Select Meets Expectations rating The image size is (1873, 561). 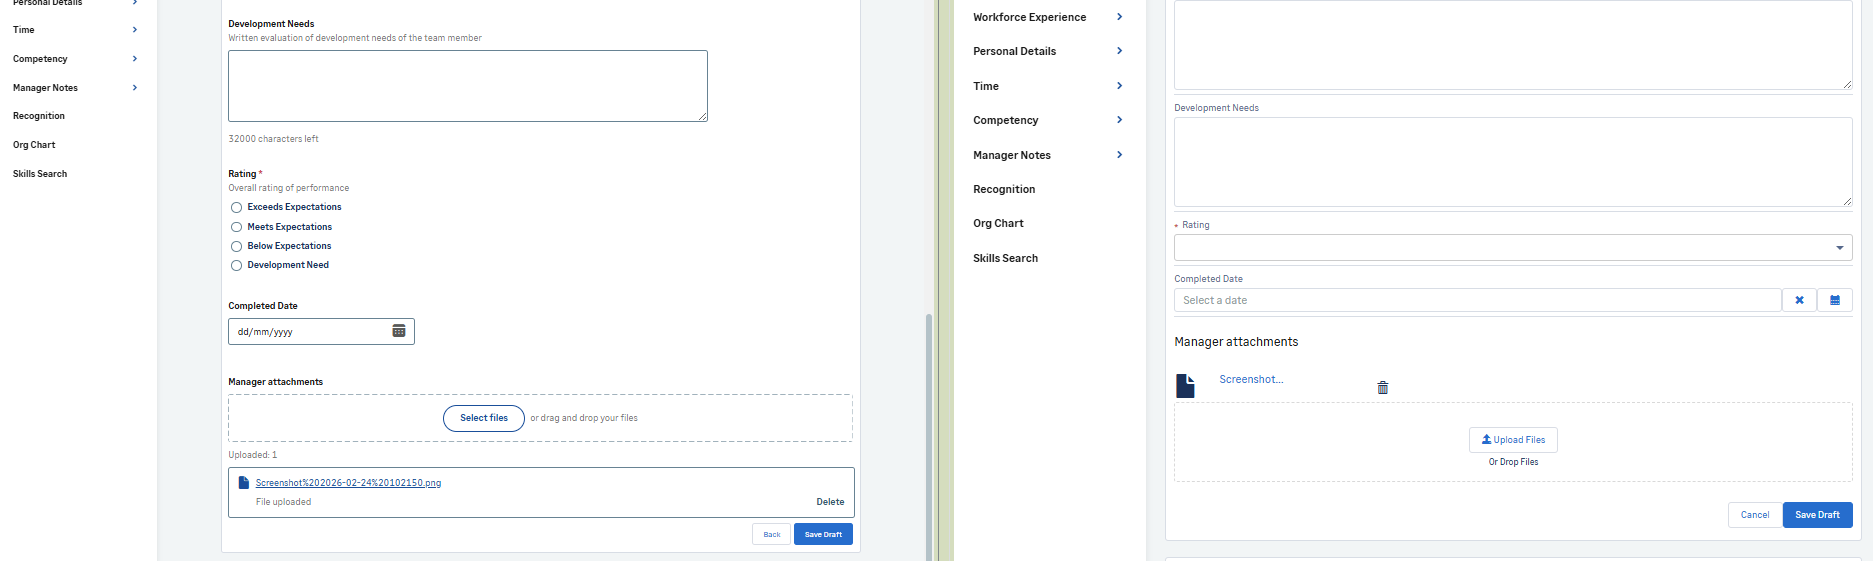click(x=237, y=227)
